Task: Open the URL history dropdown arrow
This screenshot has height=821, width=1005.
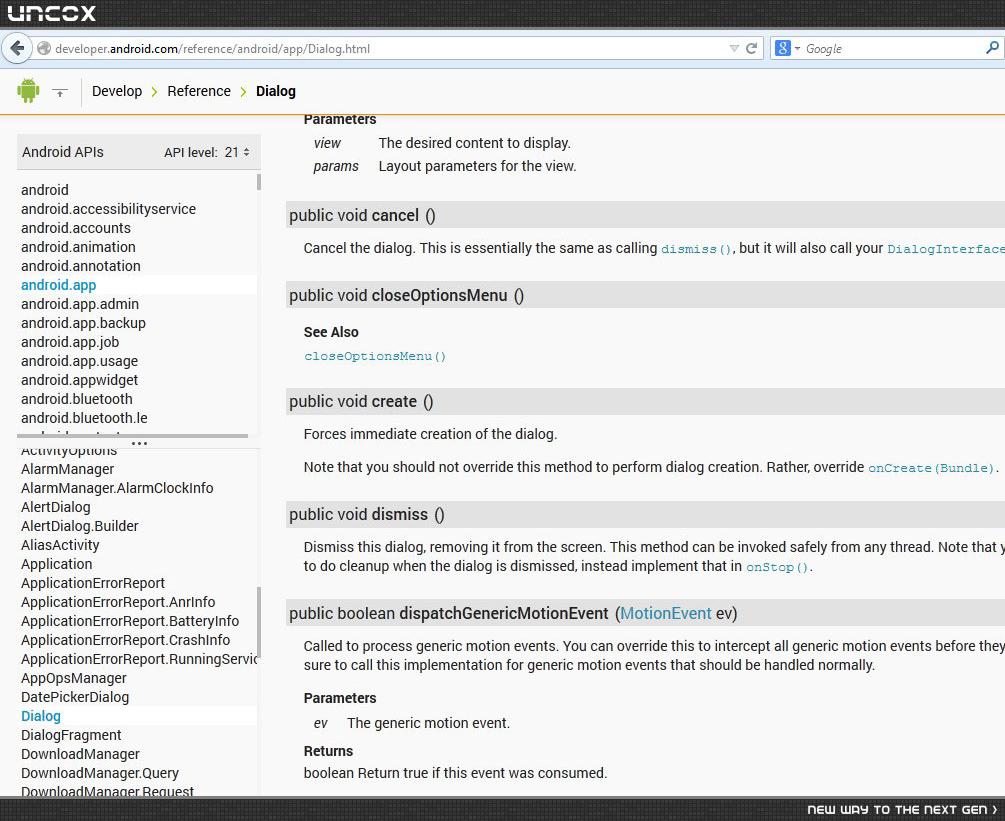Action: pyautogui.click(x=735, y=49)
